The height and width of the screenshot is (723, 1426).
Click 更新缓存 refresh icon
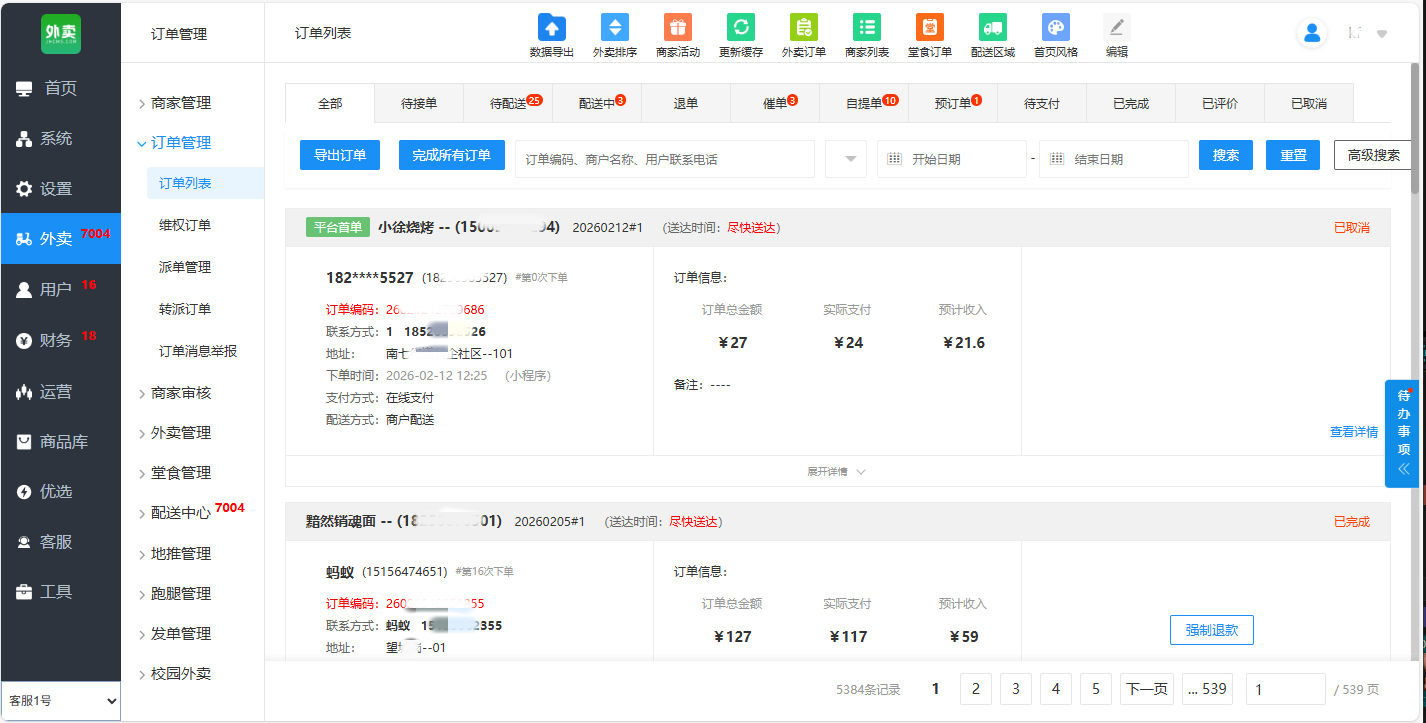click(741, 28)
